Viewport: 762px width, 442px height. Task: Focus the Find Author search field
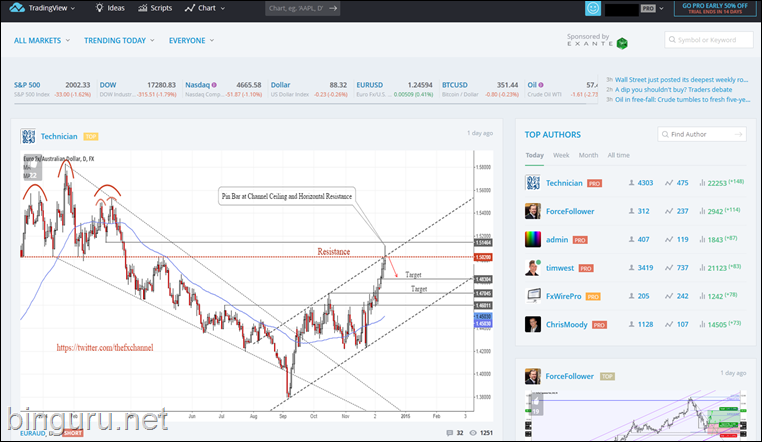(x=702, y=134)
